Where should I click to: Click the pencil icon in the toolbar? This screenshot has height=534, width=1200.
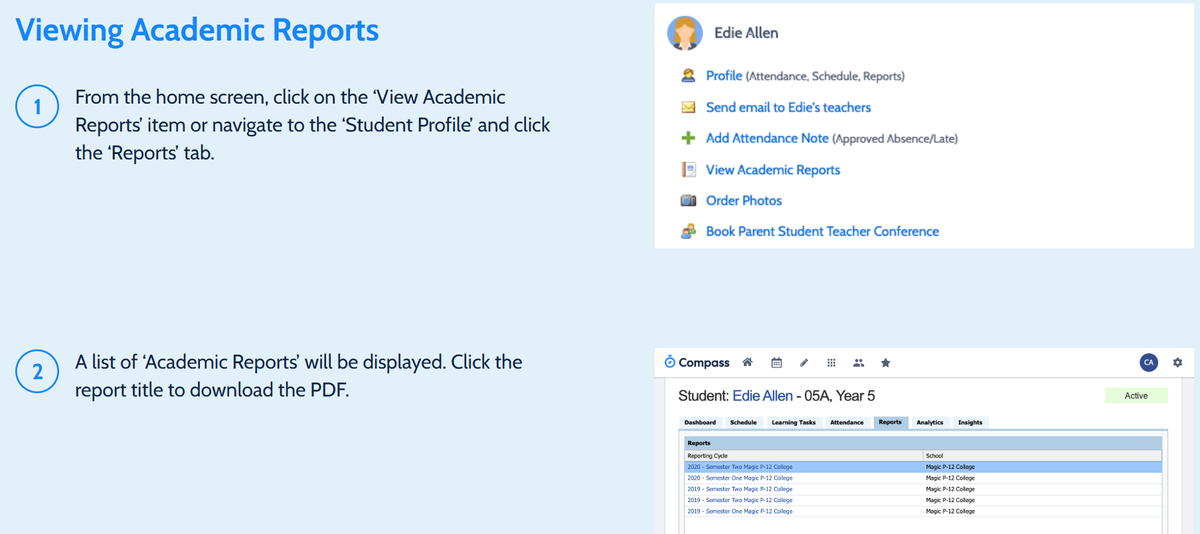(804, 363)
